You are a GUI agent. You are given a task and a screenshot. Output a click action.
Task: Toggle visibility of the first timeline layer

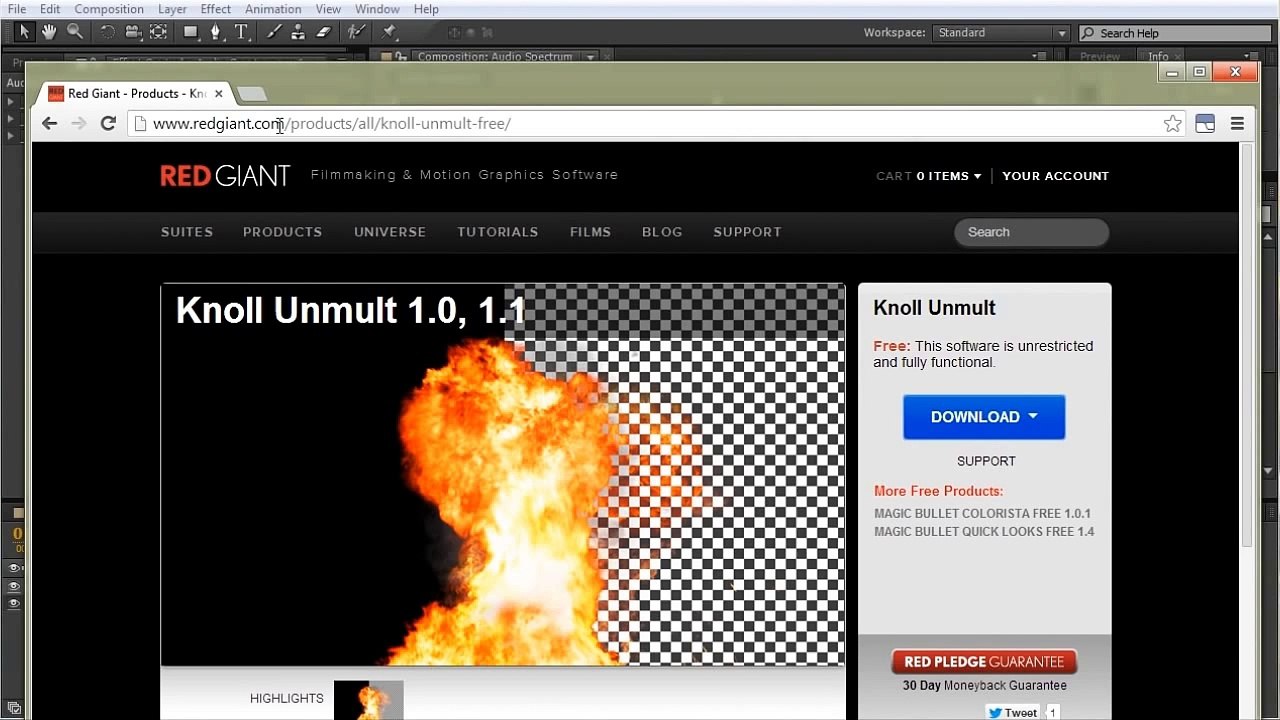[14, 568]
